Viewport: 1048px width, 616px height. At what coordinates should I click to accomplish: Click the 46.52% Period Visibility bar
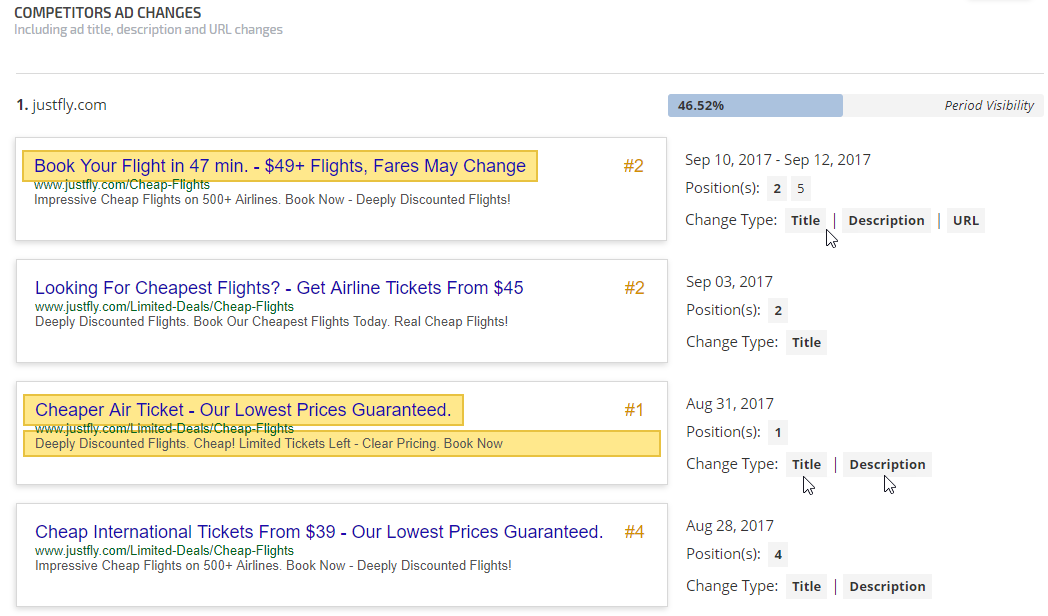(755, 105)
